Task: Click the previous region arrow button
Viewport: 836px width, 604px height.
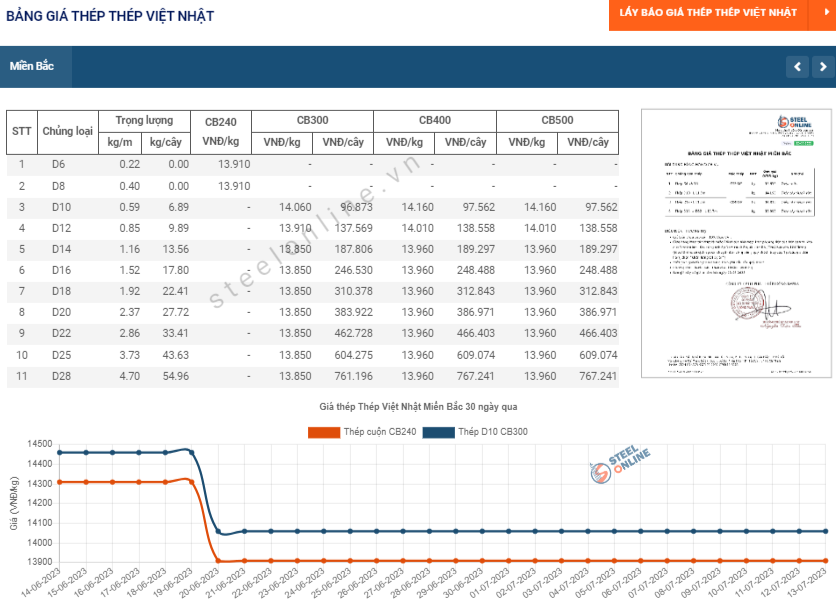Action: [798, 67]
